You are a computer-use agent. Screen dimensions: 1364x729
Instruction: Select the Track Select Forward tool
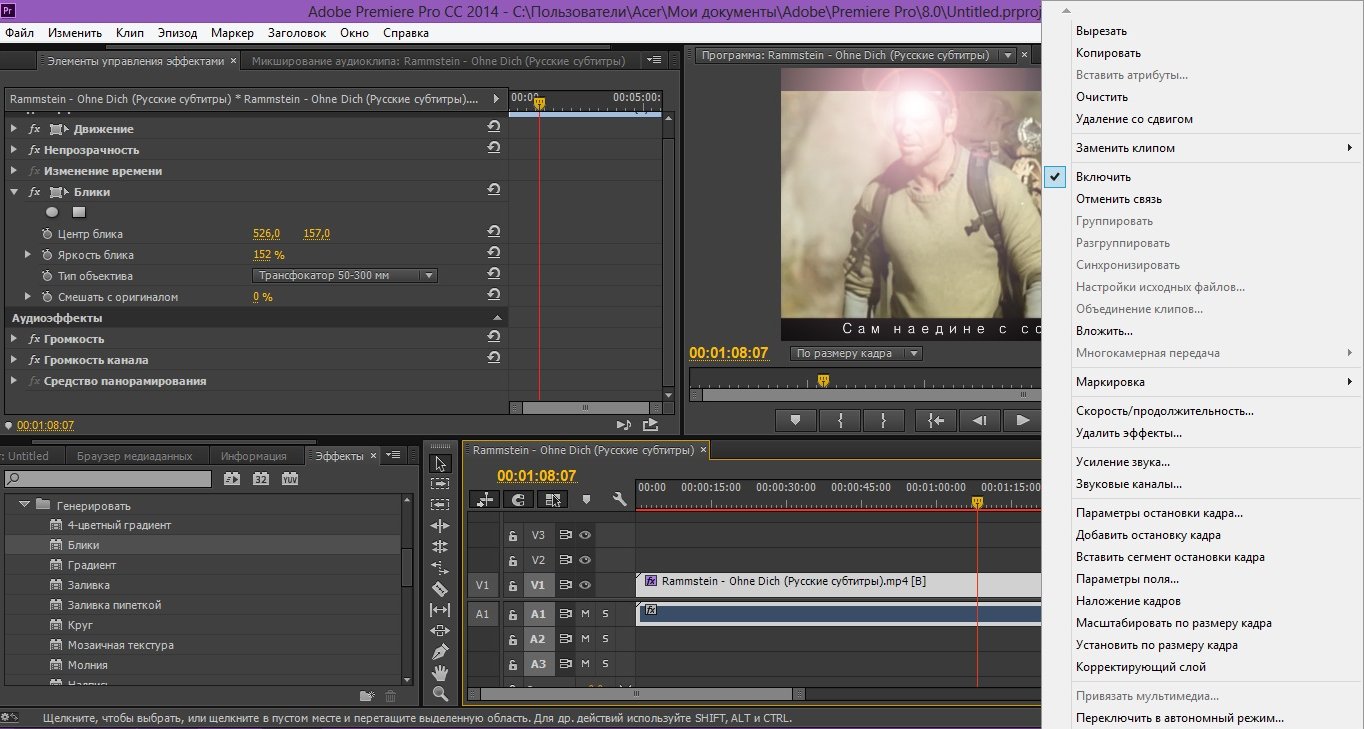click(x=440, y=484)
